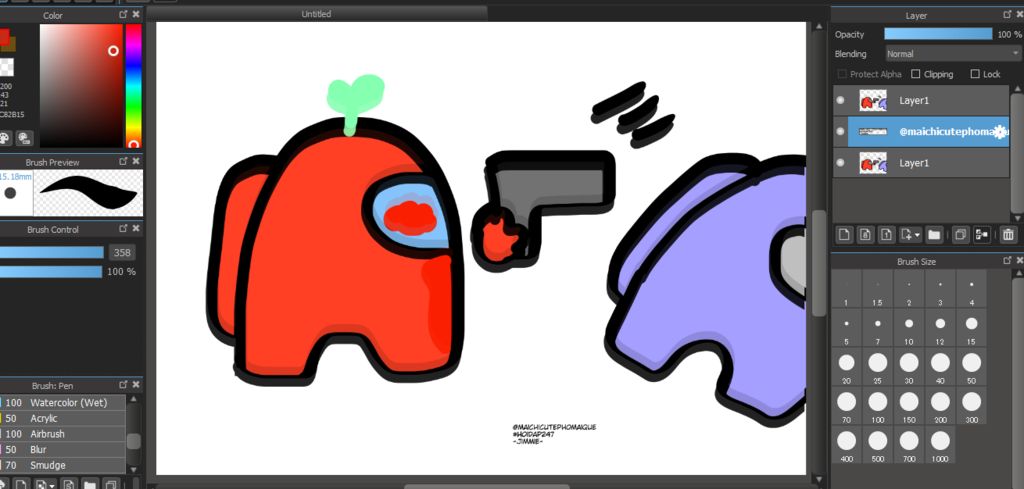1024x489 pixels.
Task: Create a new layer with the blank page icon
Action: [x=844, y=234]
